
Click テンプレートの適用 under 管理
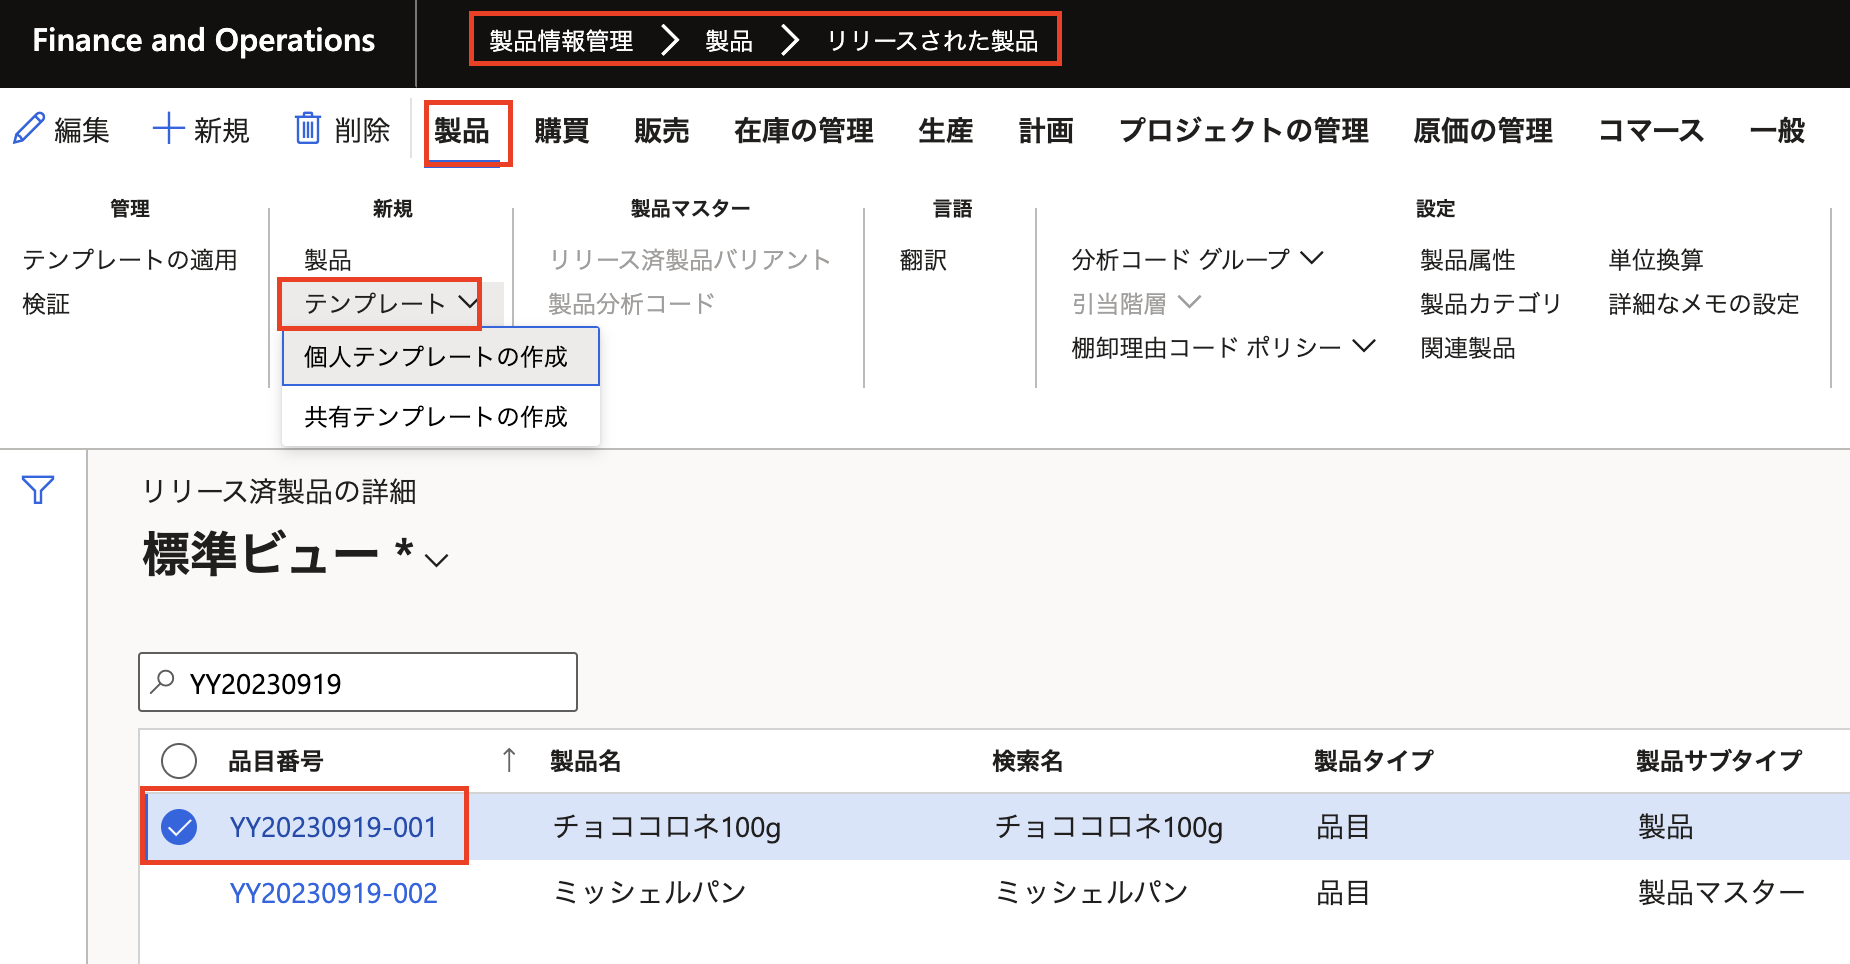click(130, 259)
